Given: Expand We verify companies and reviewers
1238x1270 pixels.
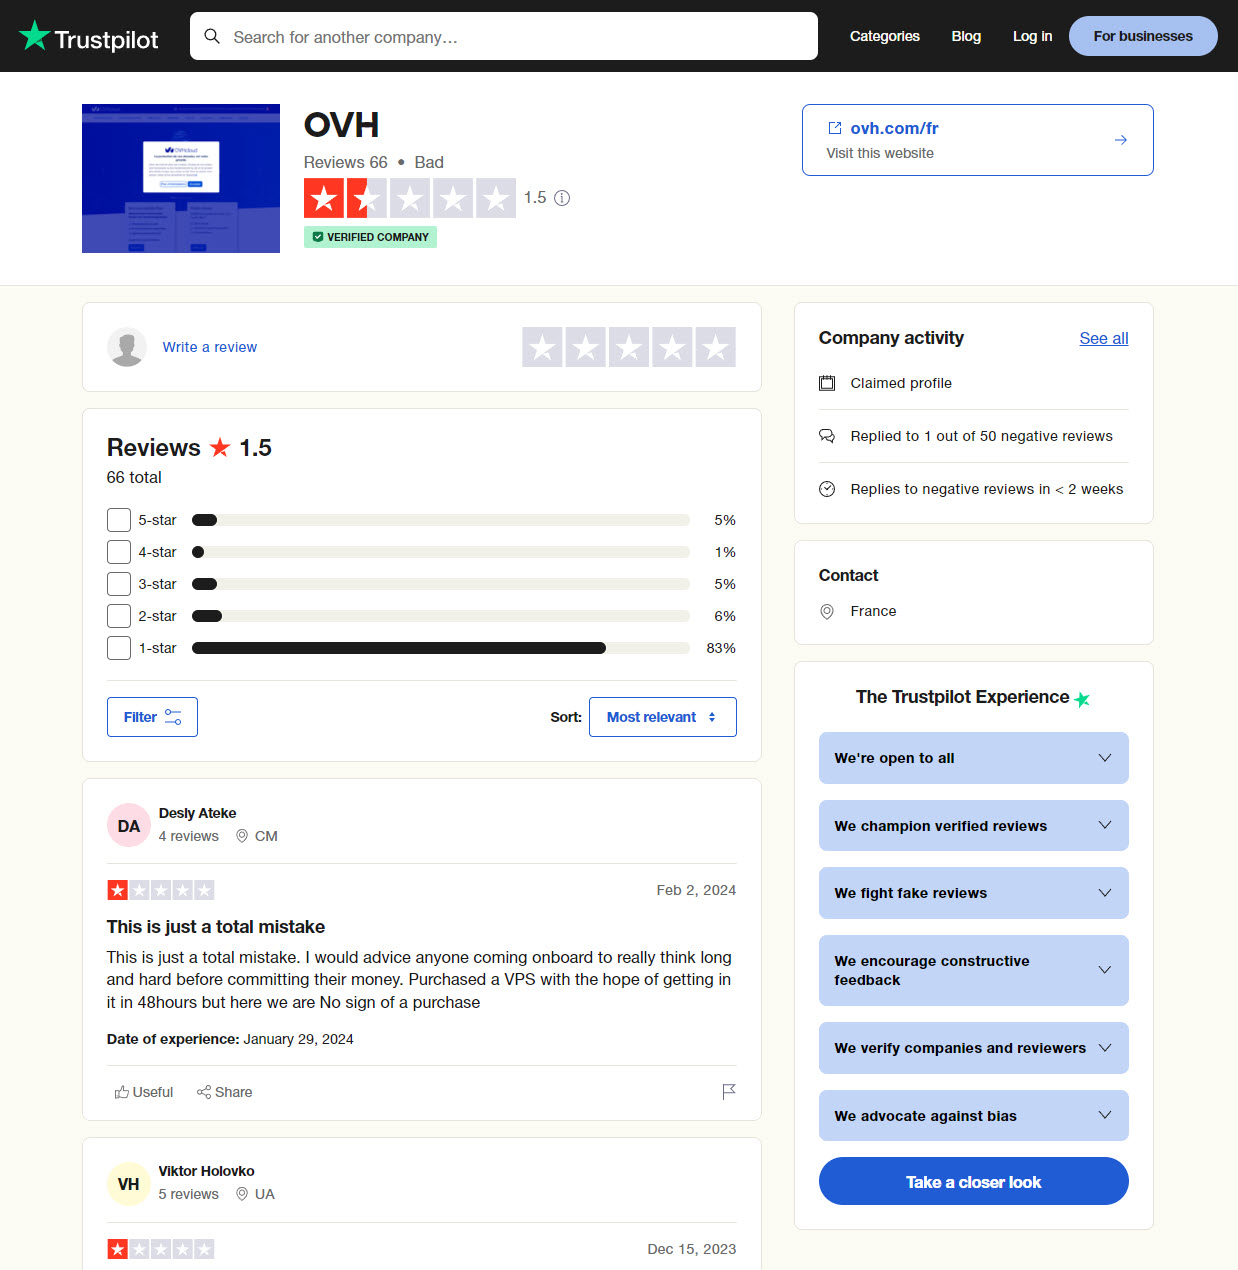Looking at the screenshot, I should [x=974, y=1048].
